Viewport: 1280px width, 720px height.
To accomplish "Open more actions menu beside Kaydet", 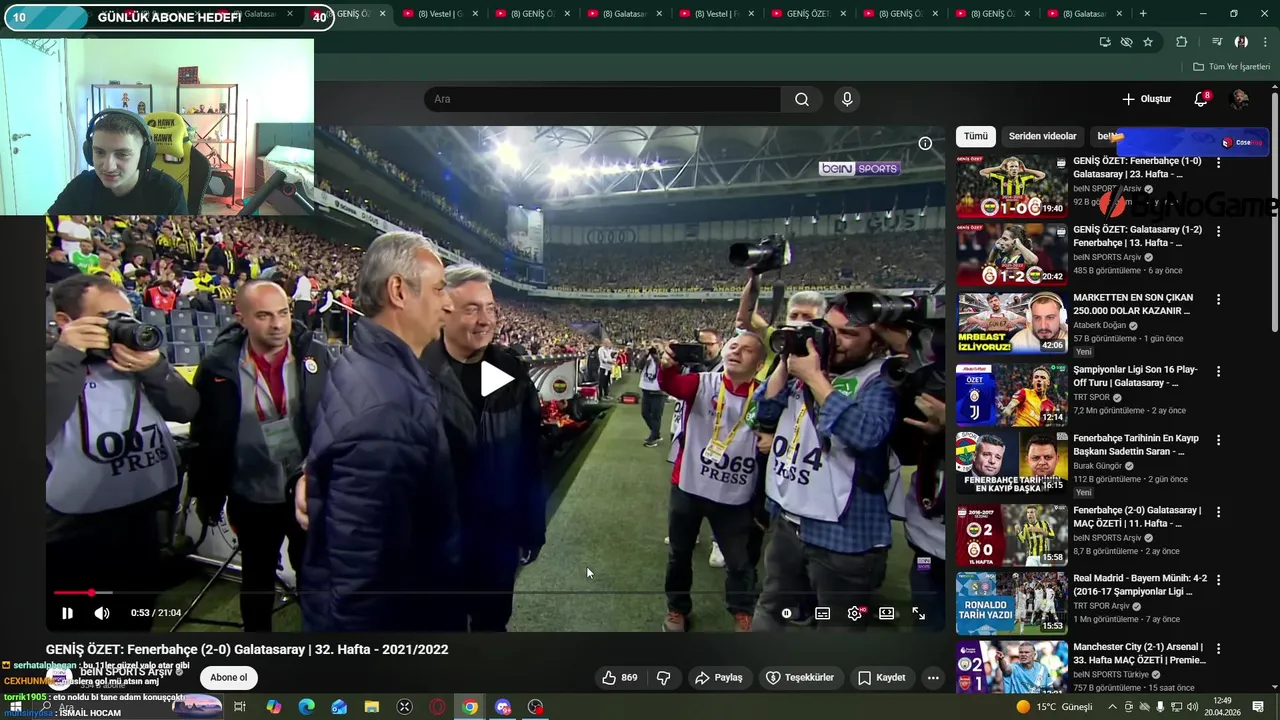I will click(933, 678).
